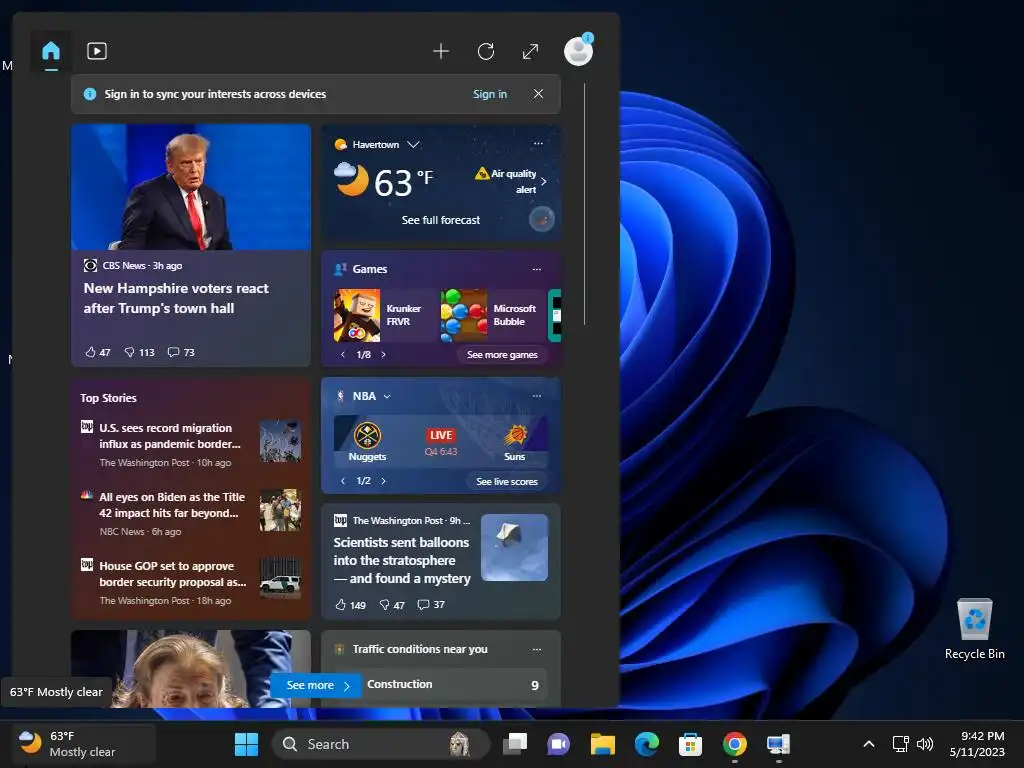This screenshot has height=768, width=1024.
Task: Open the Recycle Bin desktop icon
Action: 974,629
